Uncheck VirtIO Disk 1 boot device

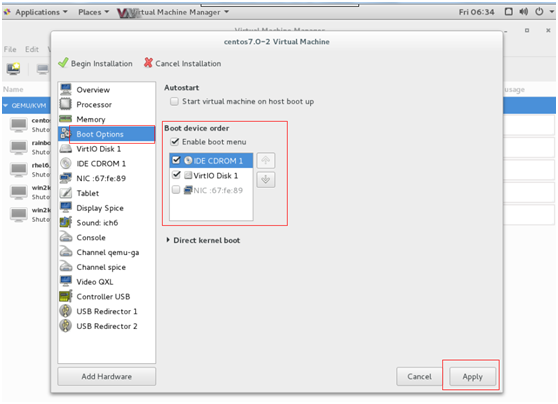pyautogui.click(x=176, y=175)
